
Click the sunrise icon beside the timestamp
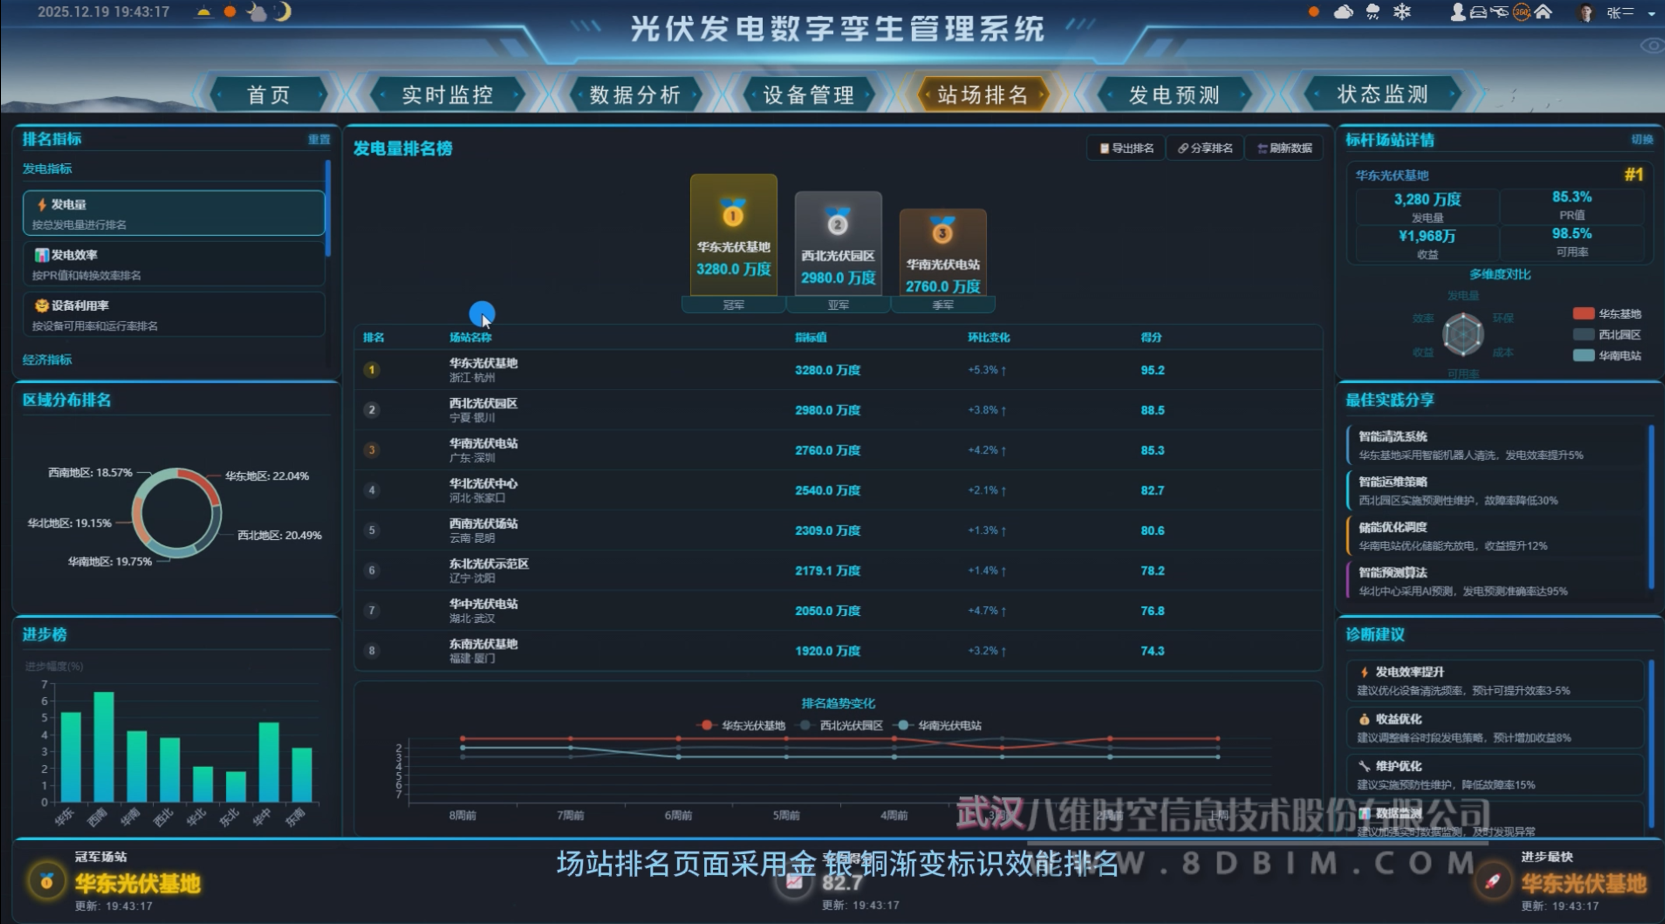point(204,12)
